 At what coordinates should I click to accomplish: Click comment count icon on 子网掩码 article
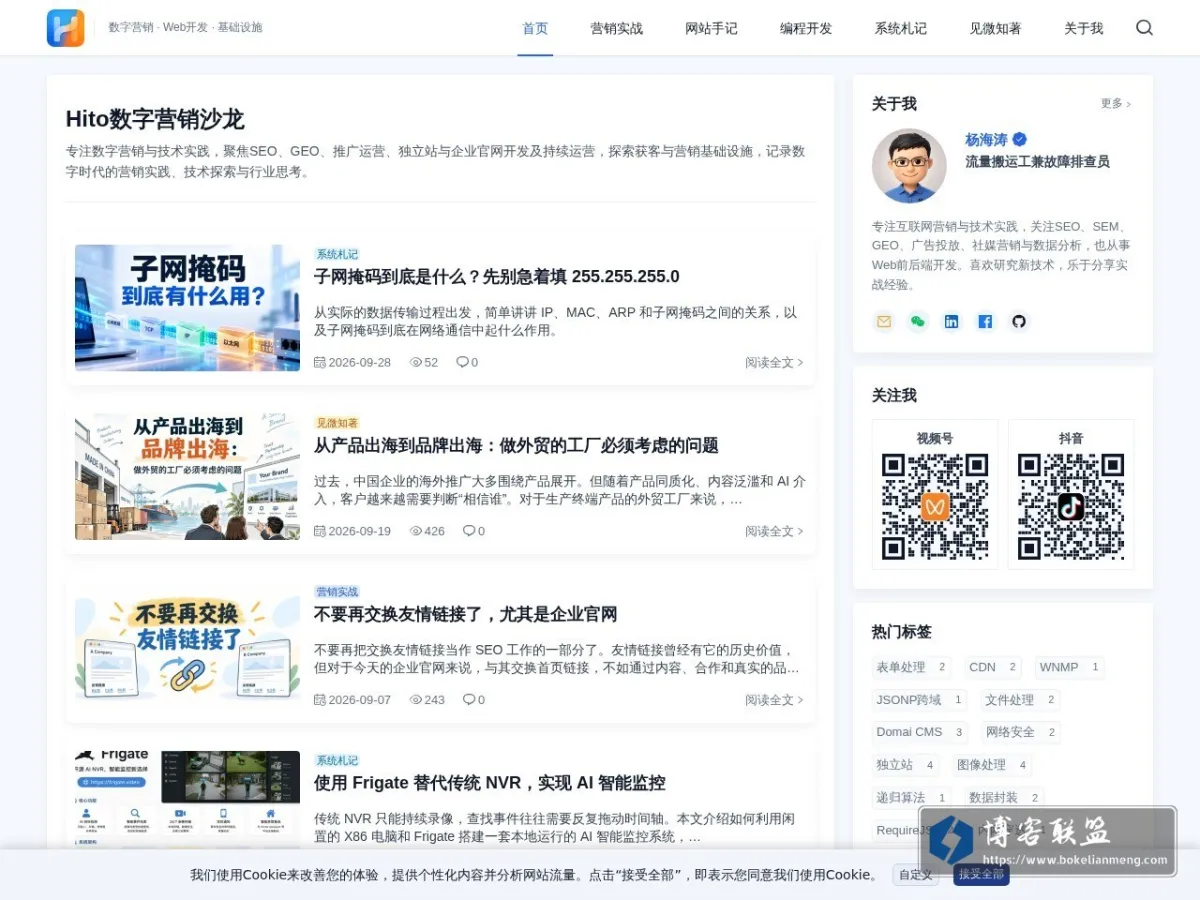coord(462,362)
